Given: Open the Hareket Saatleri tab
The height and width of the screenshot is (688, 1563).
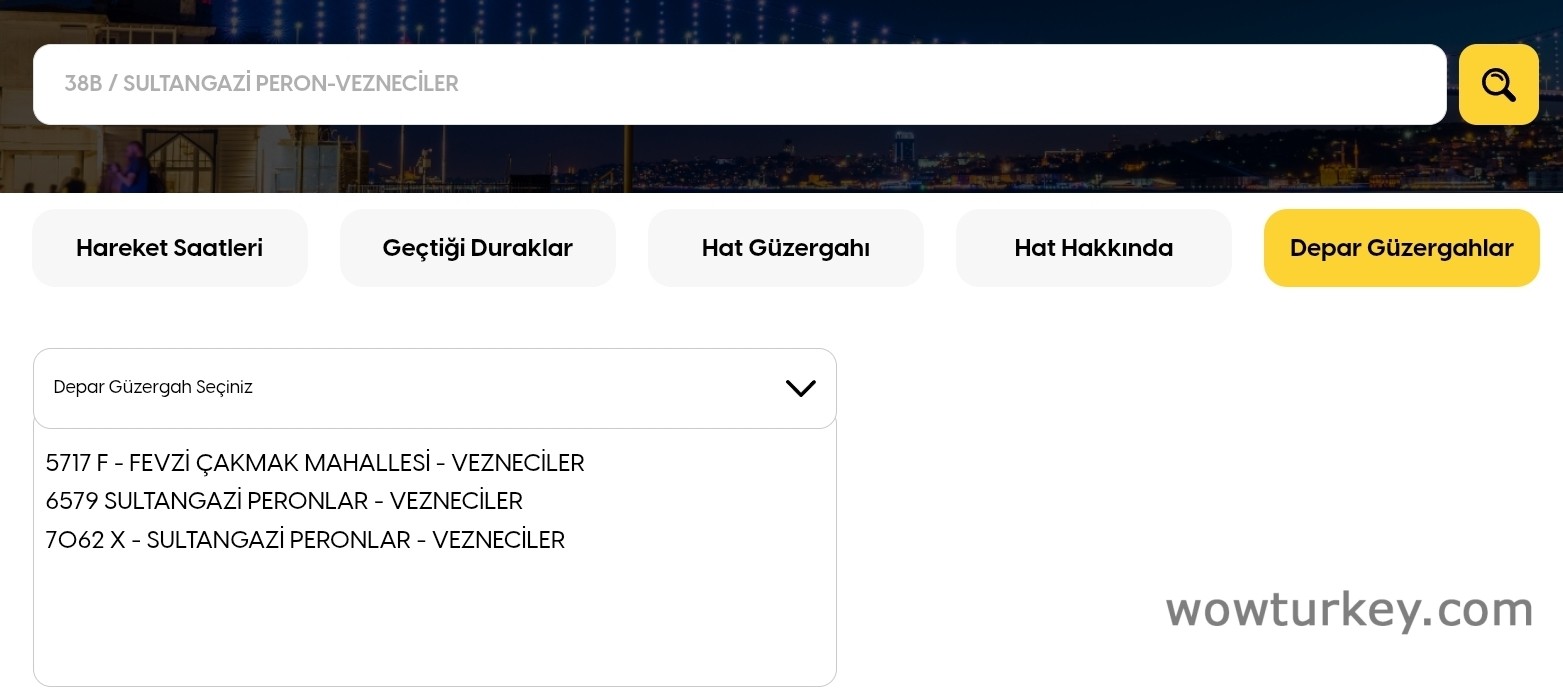Looking at the screenshot, I should tap(170, 248).
